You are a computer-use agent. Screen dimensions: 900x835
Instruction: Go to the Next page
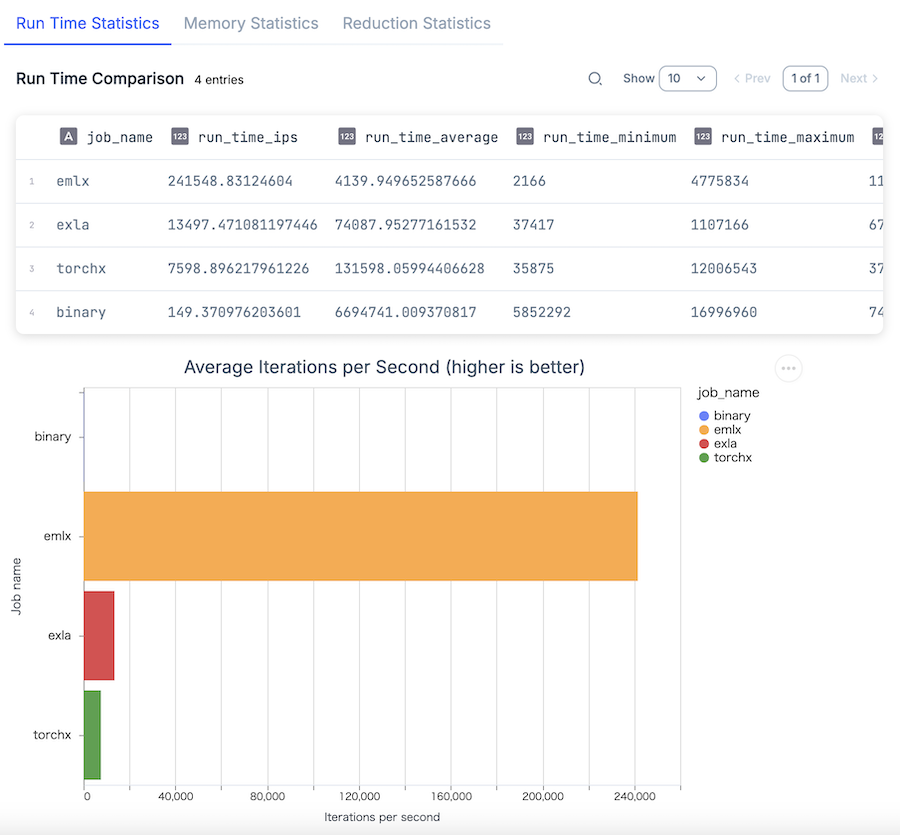click(859, 79)
